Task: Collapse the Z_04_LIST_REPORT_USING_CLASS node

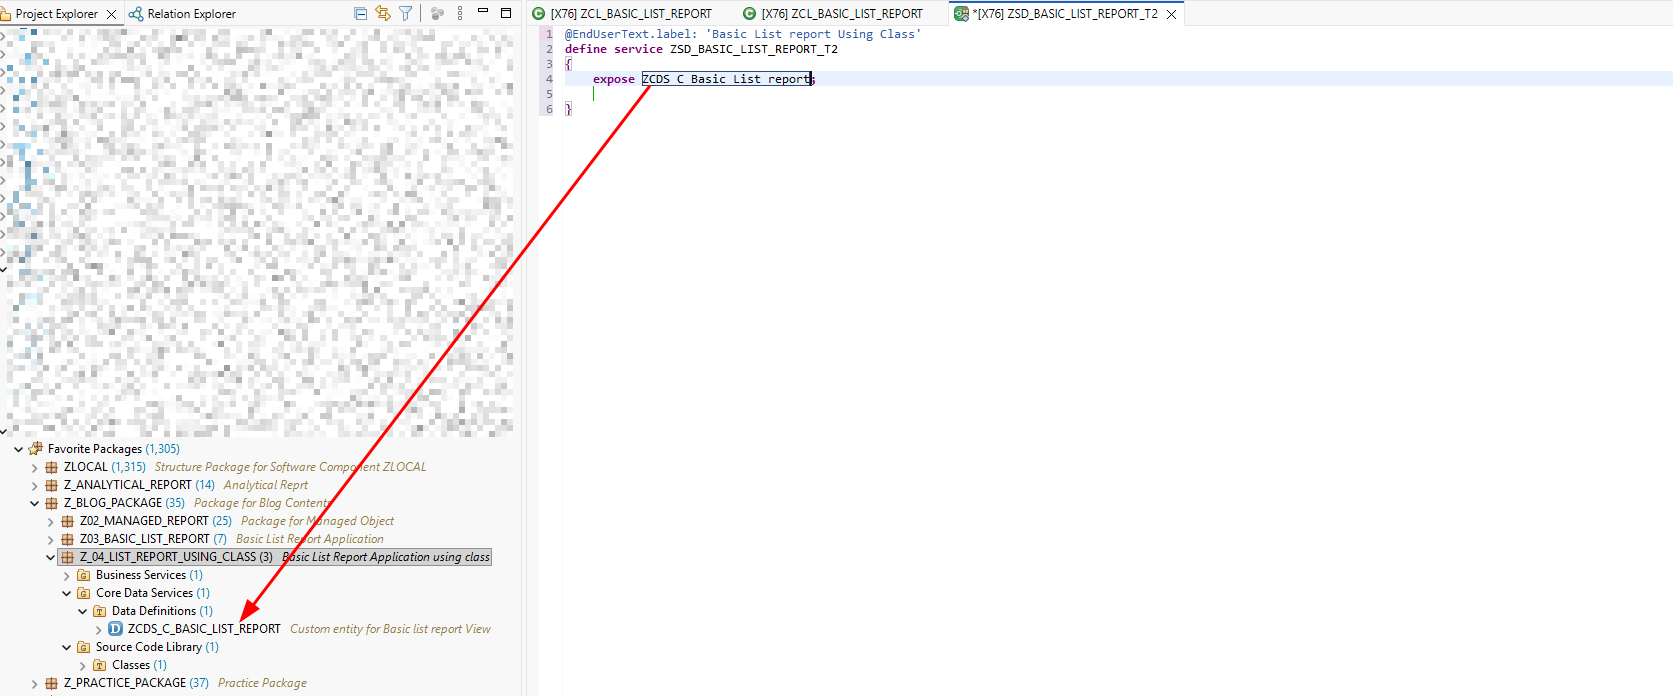Action: point(50,557)
